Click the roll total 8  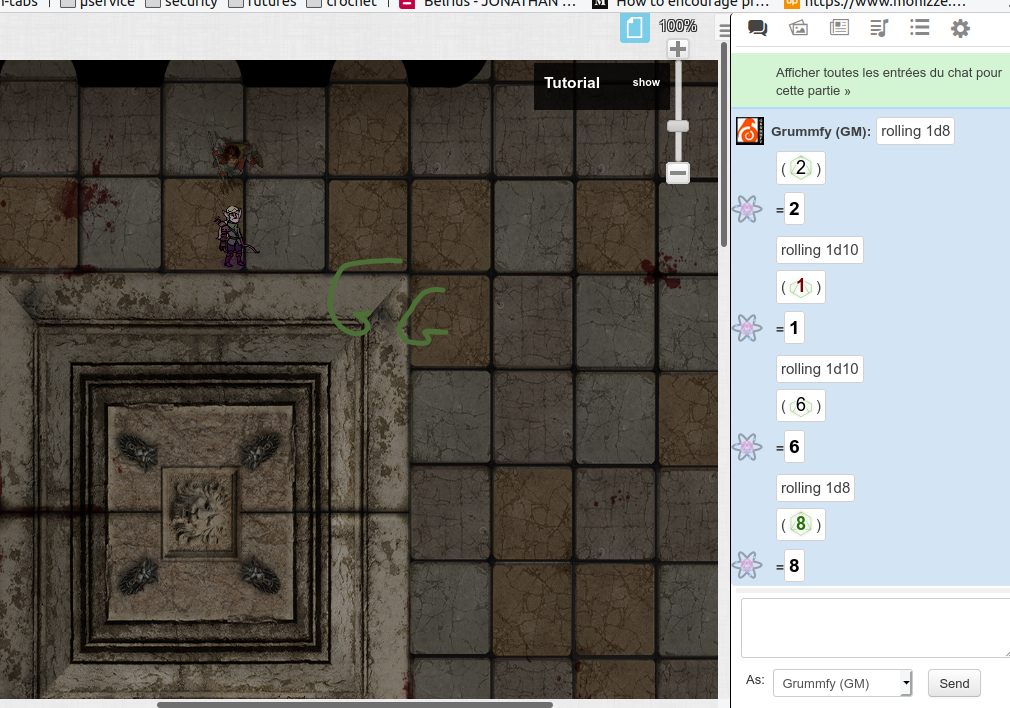pos(794,566)
